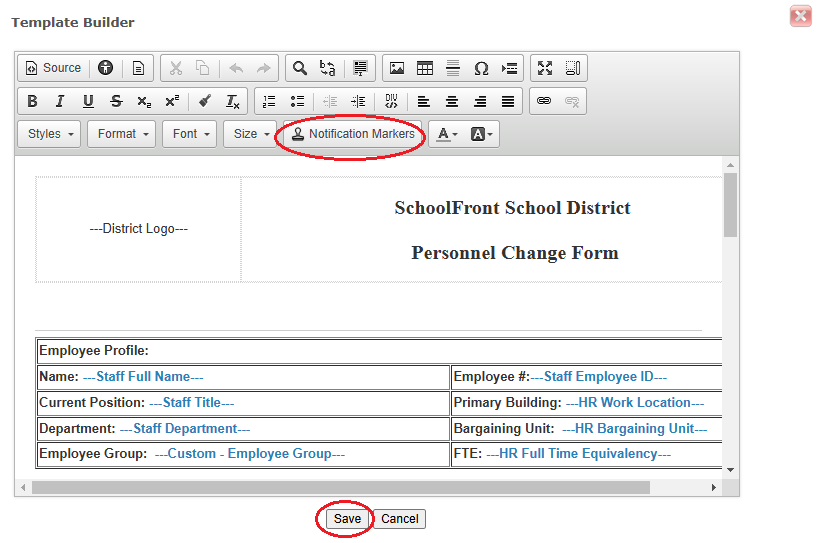Create a Div container

click(x=391, y=101)
